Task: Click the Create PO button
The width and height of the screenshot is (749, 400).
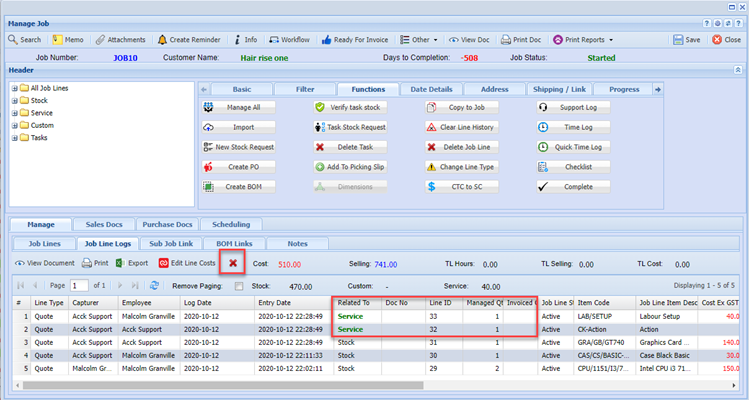Action: pyautogui.click(x=238, y=167)
